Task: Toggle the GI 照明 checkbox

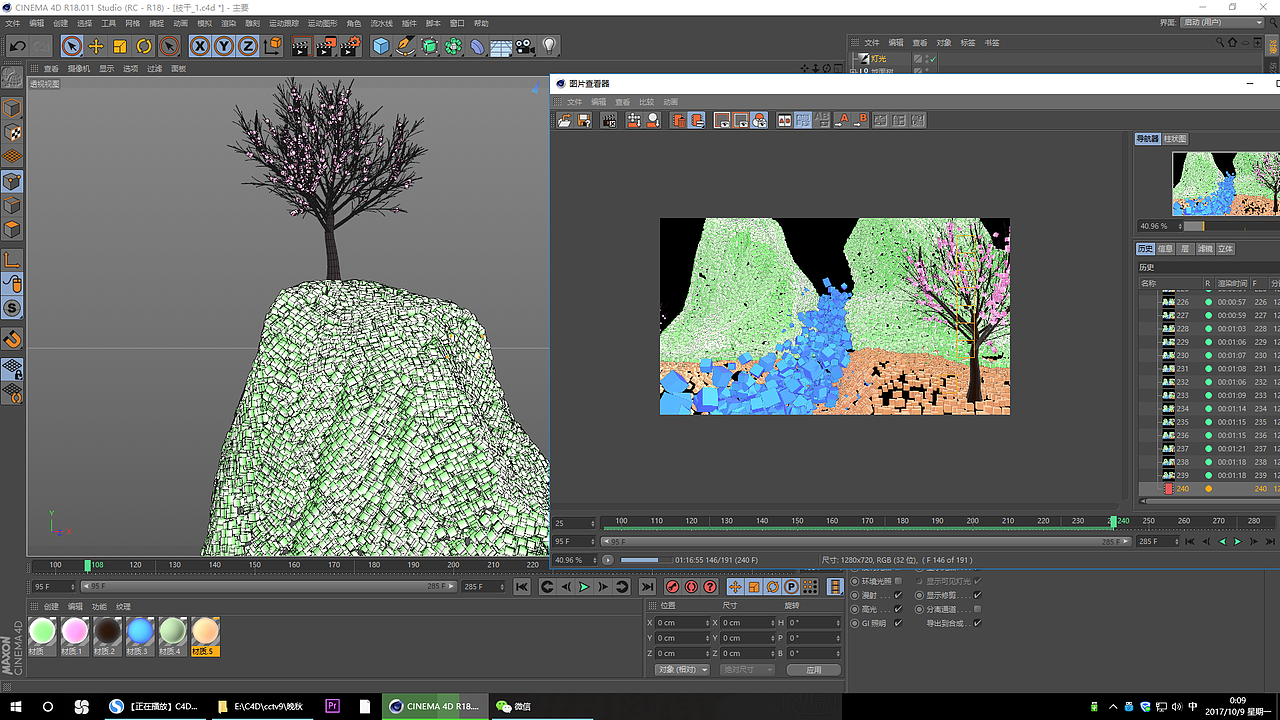Action: [898, 623]
